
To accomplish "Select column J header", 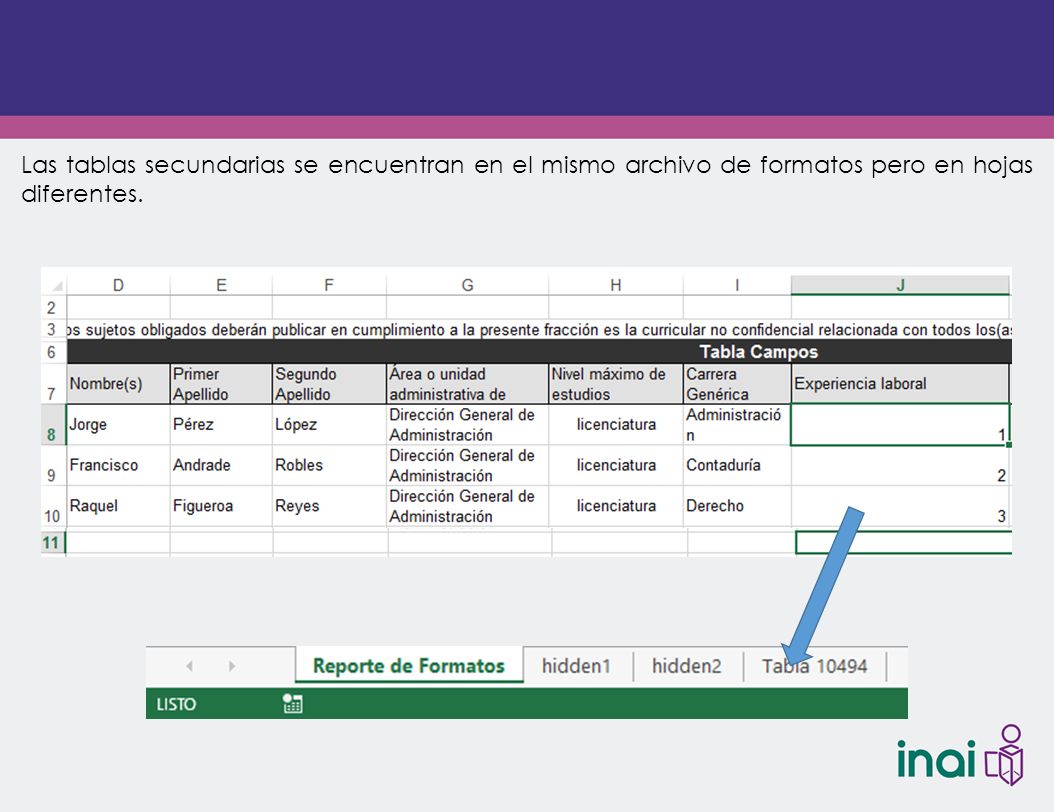I will click(x=900, y=285).
